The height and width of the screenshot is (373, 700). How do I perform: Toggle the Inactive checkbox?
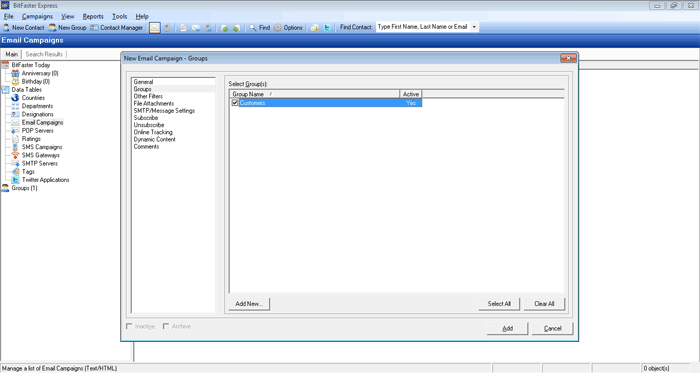[129, 326]
